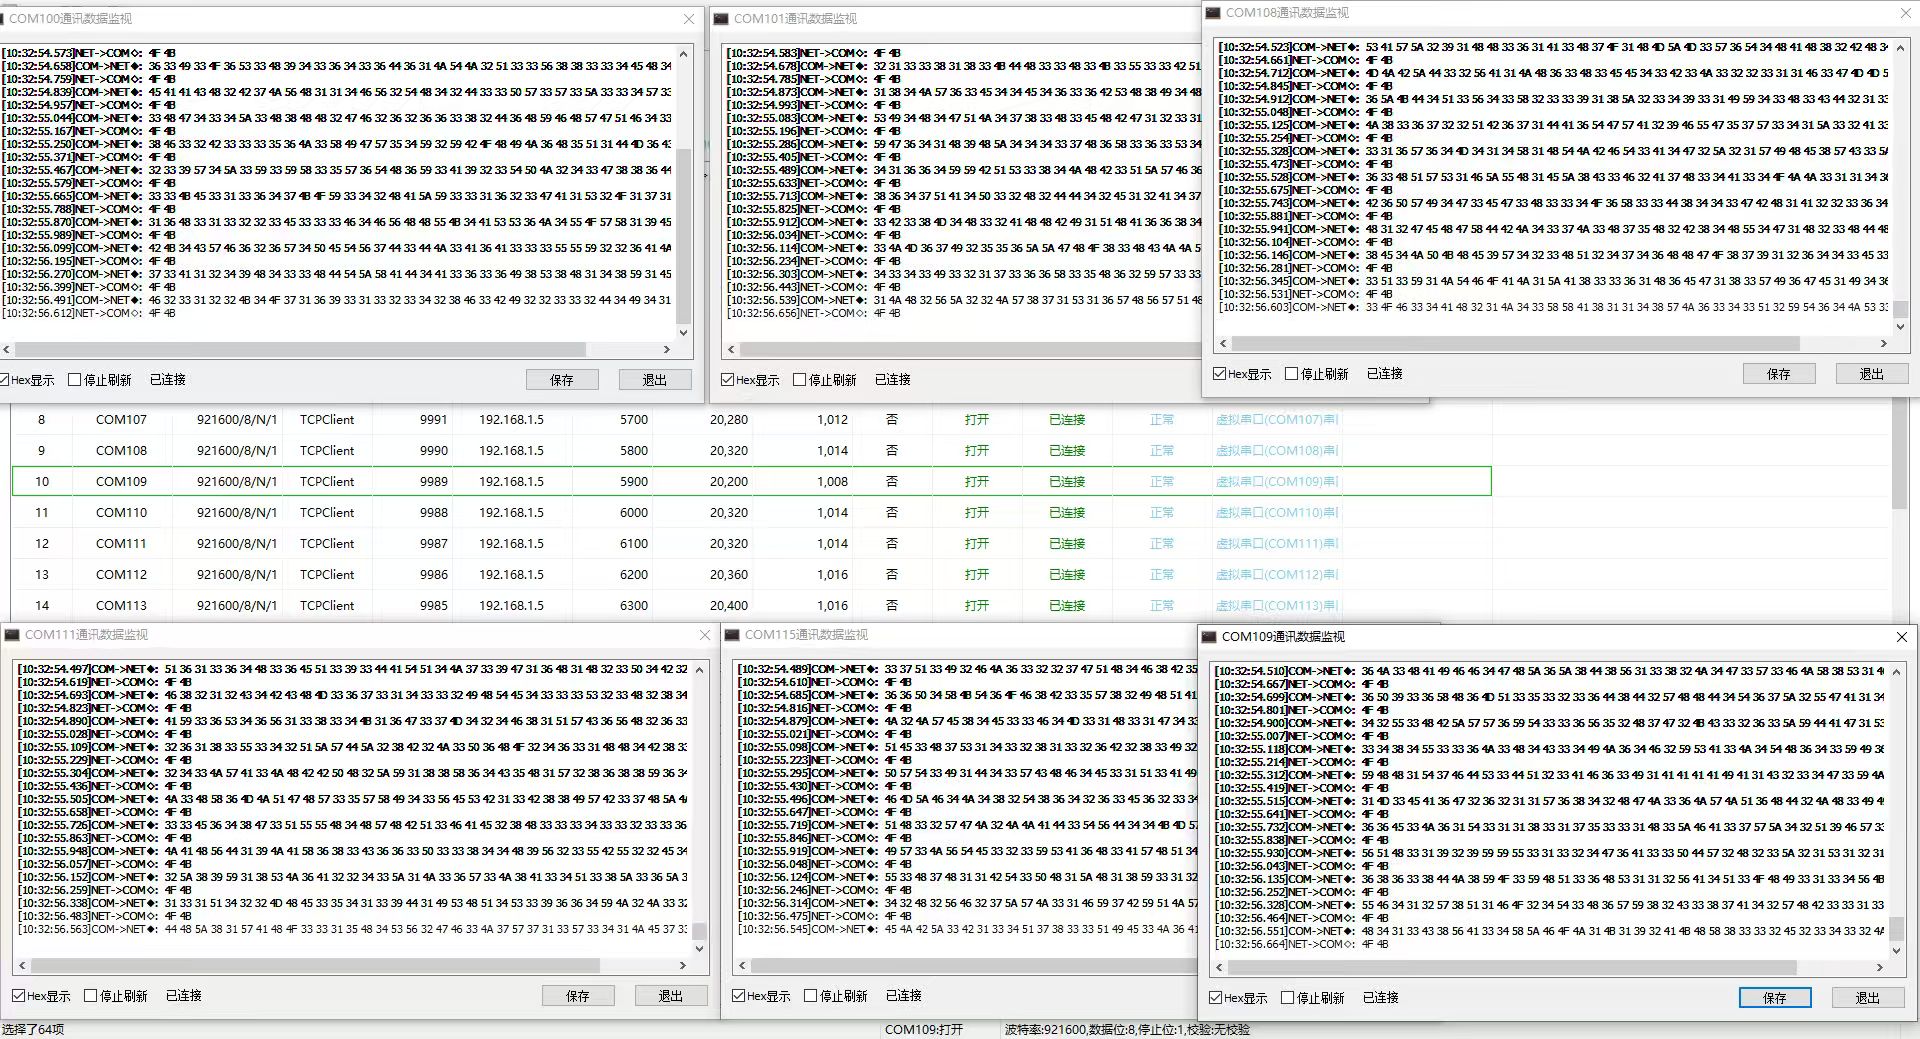Click scroll-down arrow in COM111 log window
Image resolution: width=1920 pixels, height=1039 pixels.
point(699,947)
